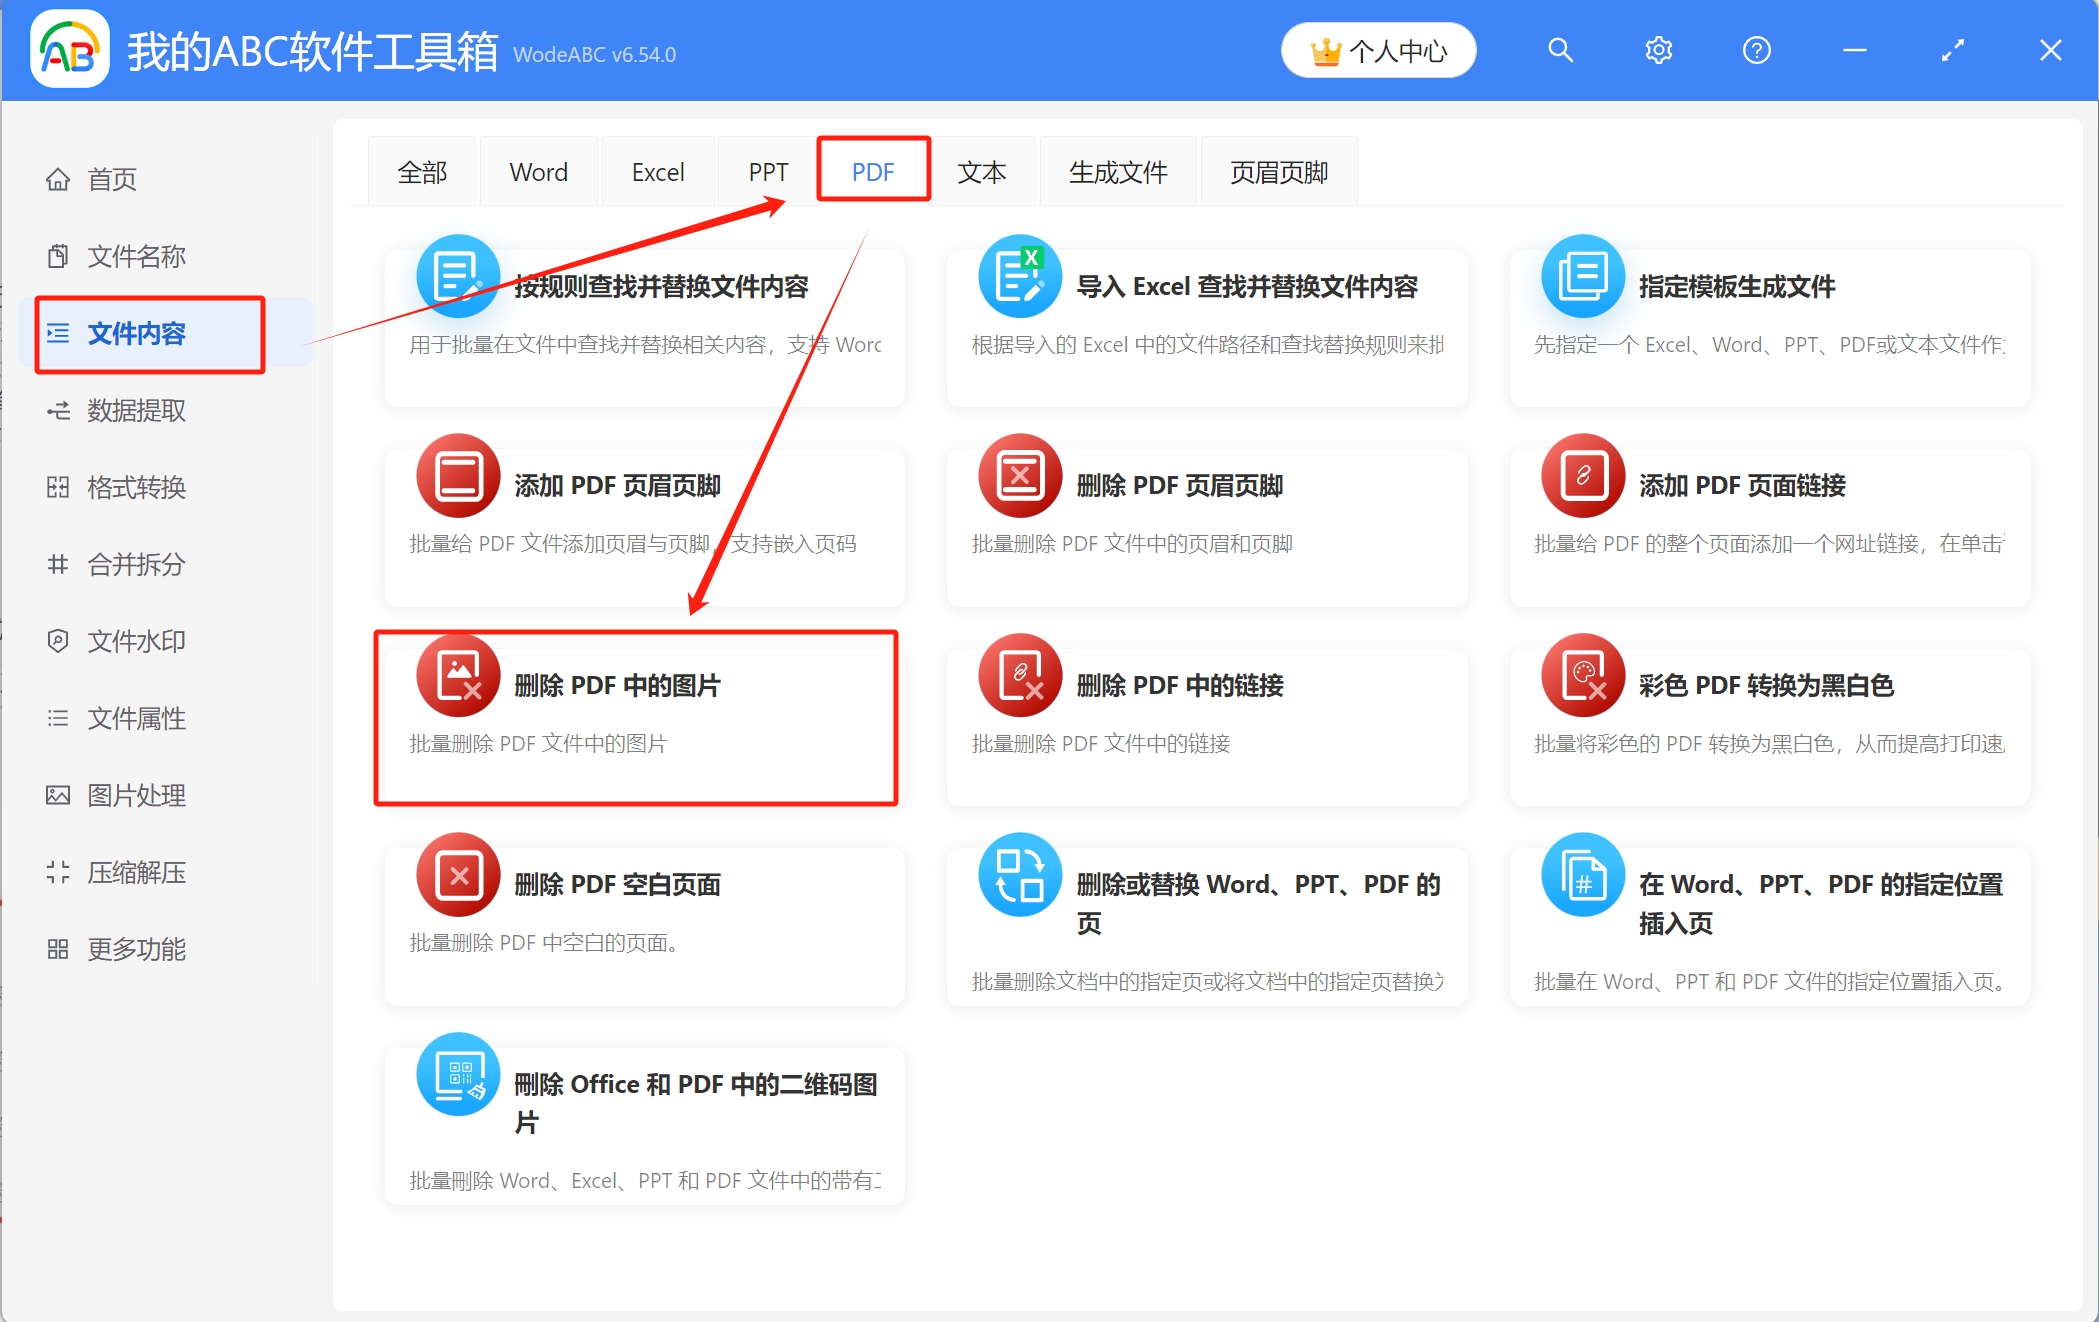Open the settings gear
2099x1322 pixels.
point(1657,49)
